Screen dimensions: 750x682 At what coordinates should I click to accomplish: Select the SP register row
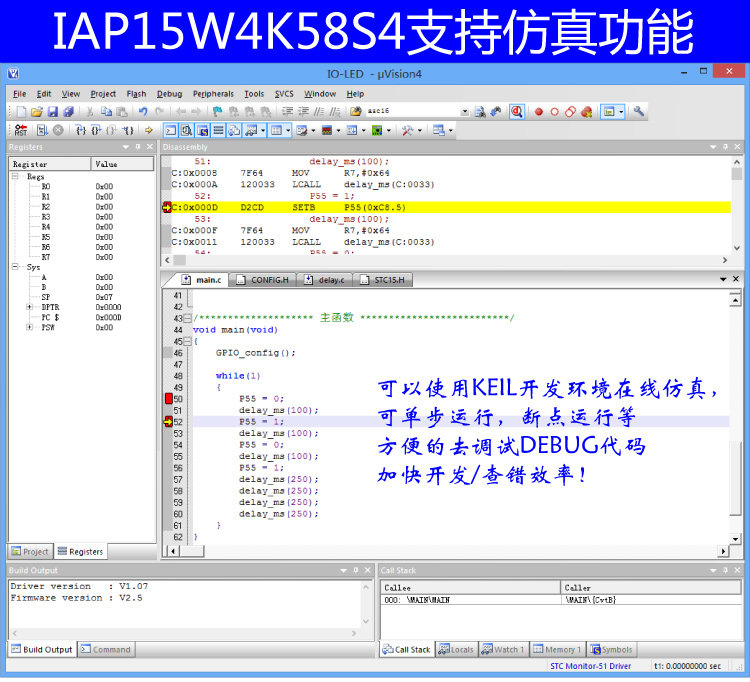(81, 297)
